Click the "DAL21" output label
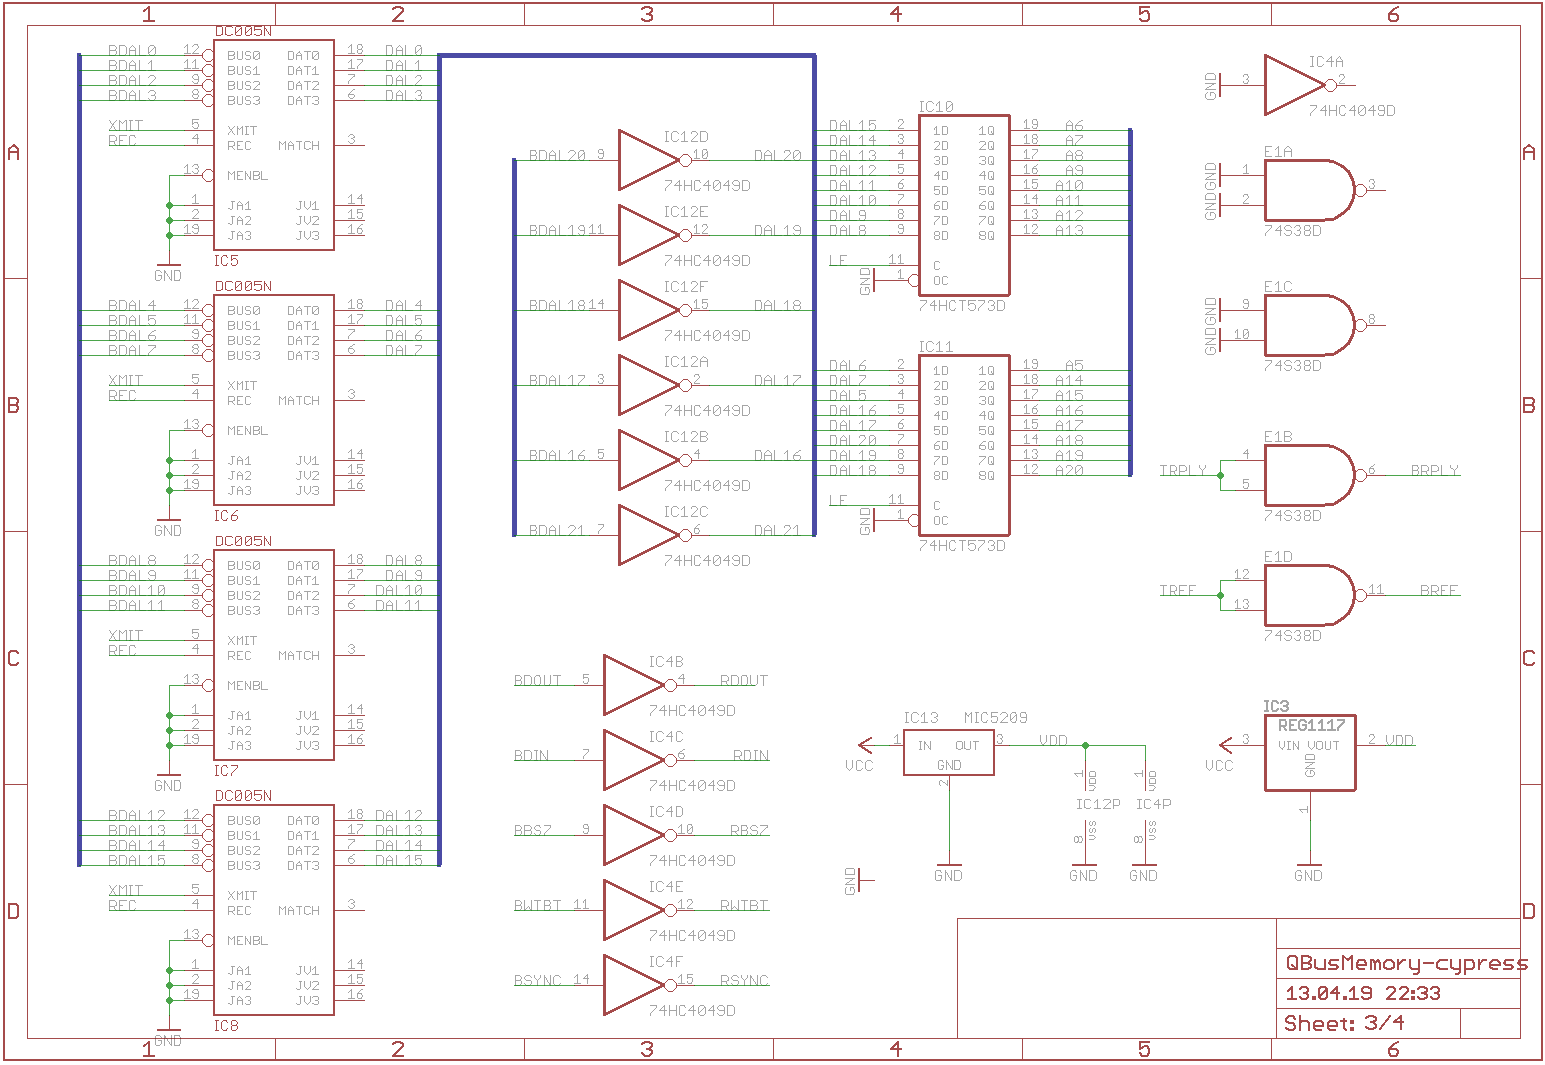 point(778,530)
